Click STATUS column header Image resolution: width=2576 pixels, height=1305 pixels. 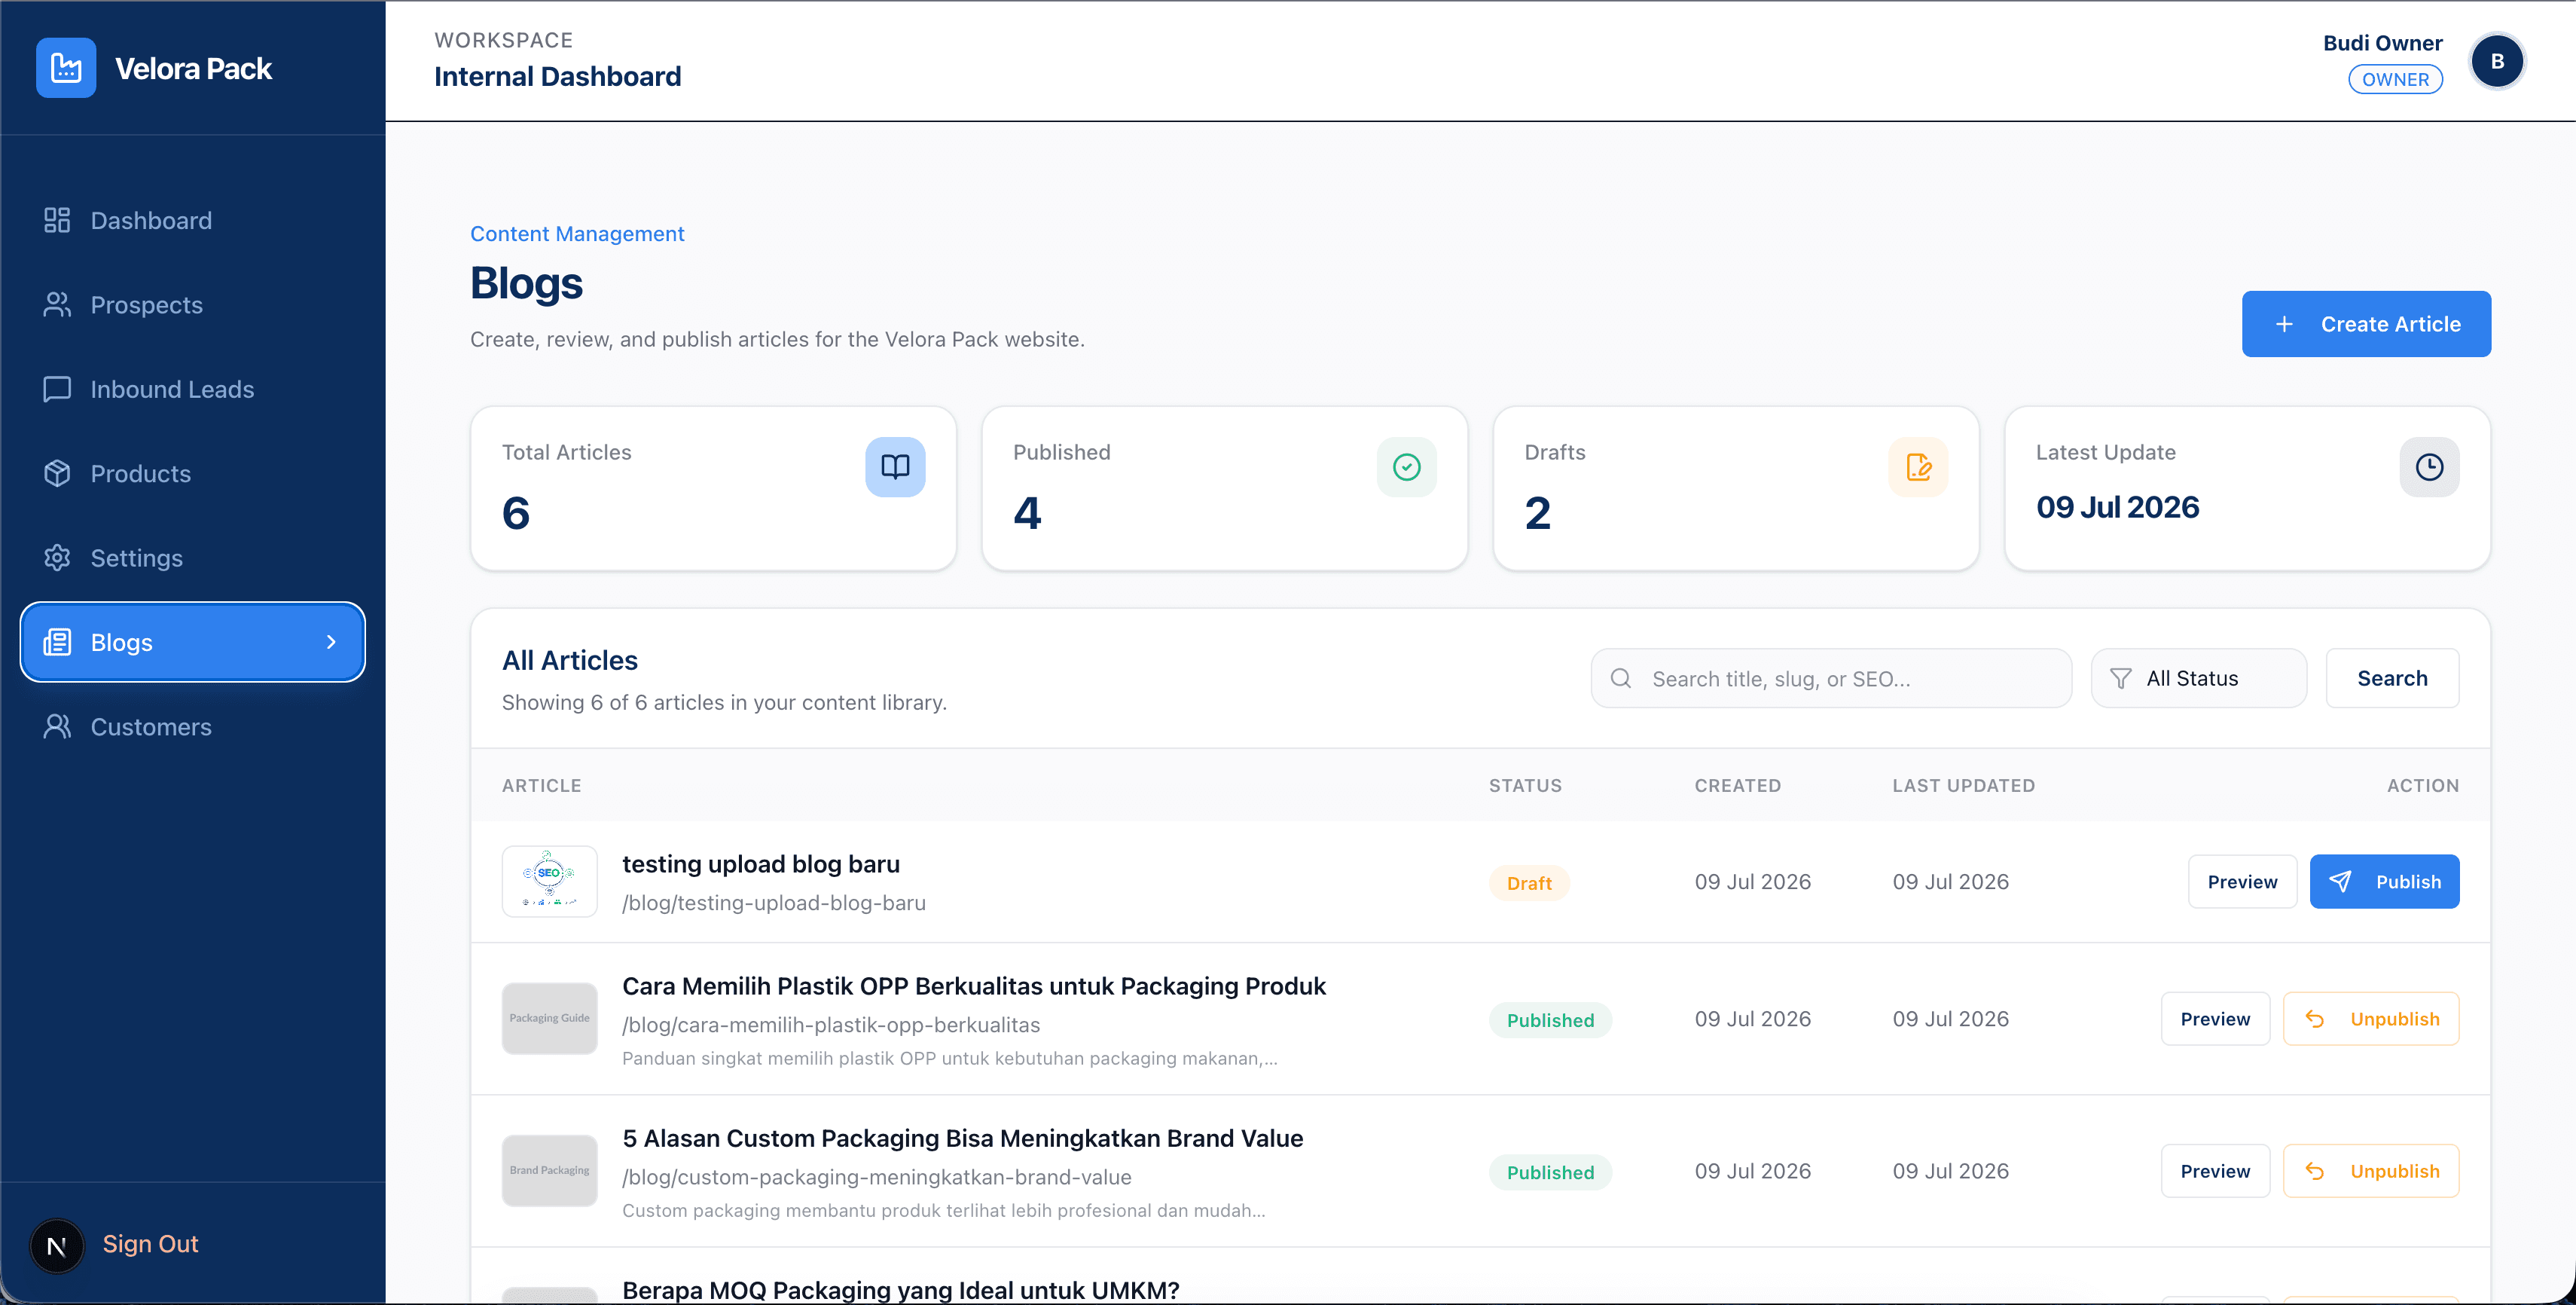click(1525, 786)
